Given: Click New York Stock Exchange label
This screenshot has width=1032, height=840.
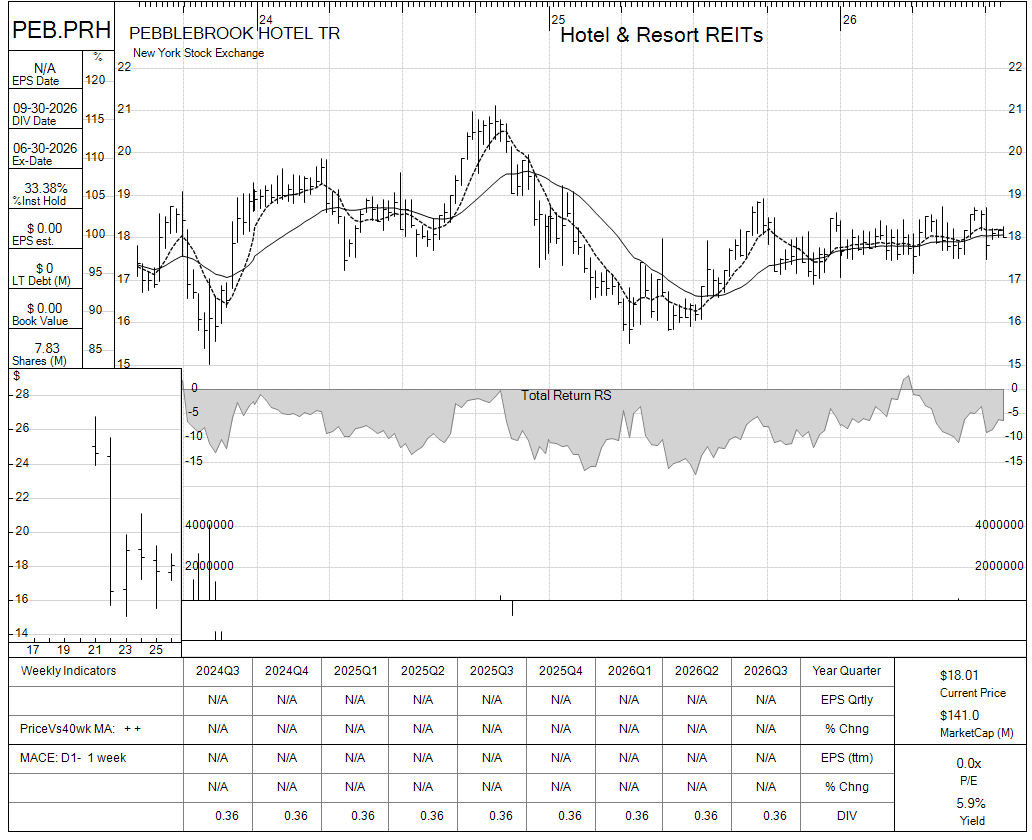Looking at the screenshot, I should tap(198, 53).
